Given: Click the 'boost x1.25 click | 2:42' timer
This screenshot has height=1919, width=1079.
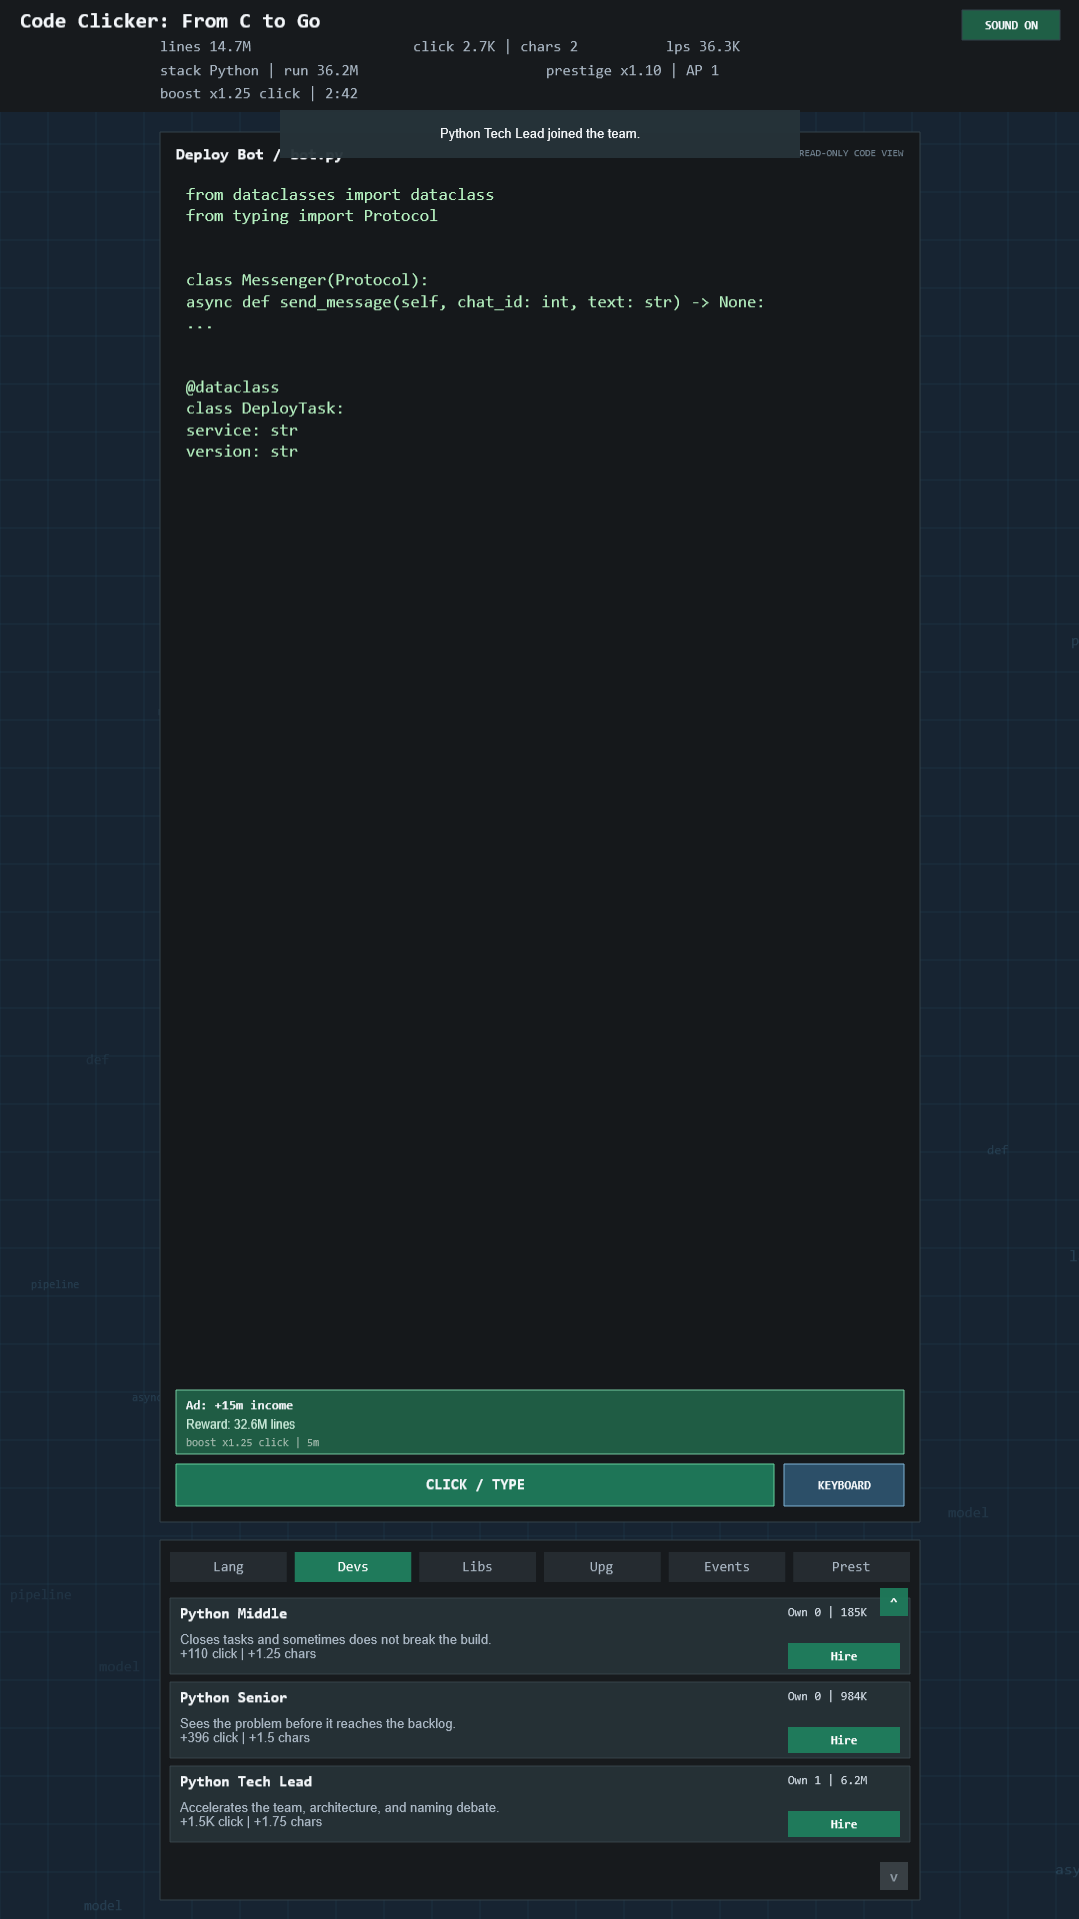Looking at the screenshot, I should point(259,94).
